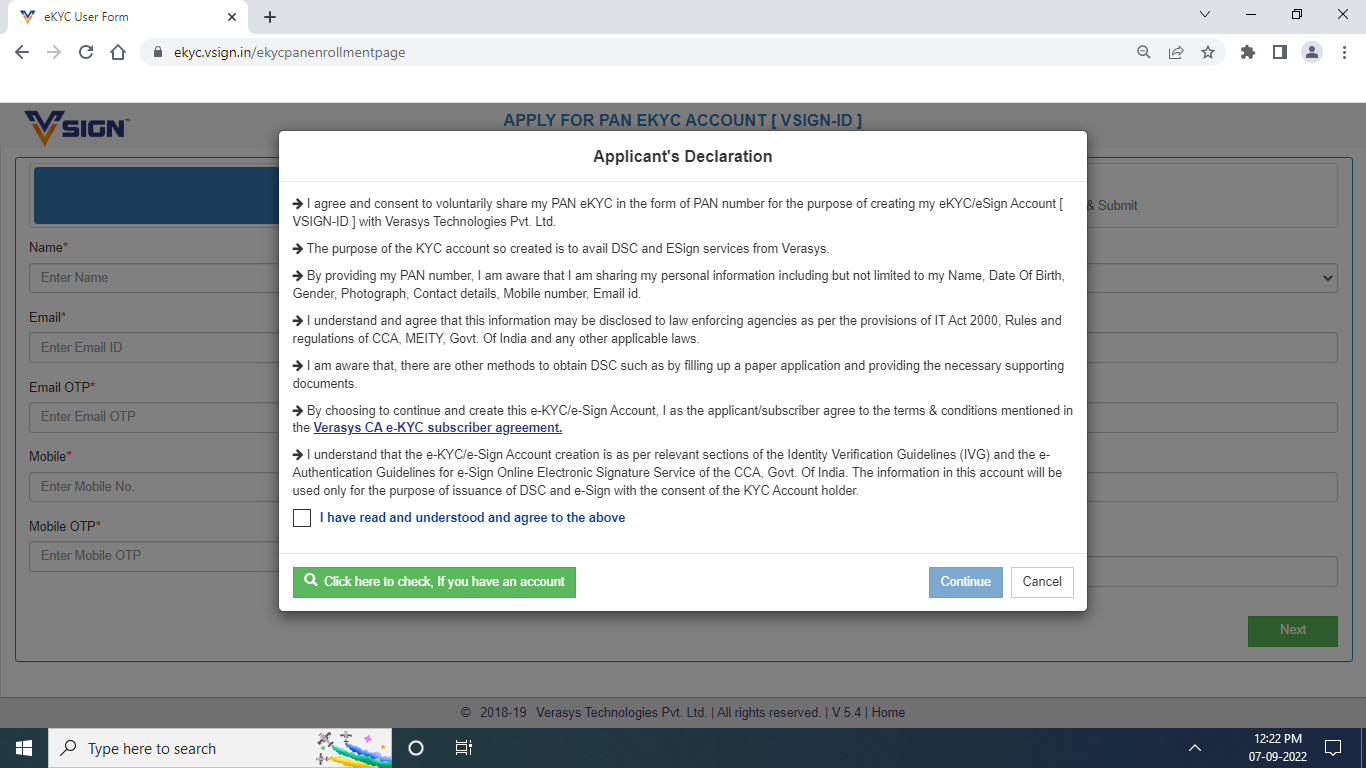Click the Enter Email ID field
This screenshot has height=768, width=1366.
coord(154,348)
